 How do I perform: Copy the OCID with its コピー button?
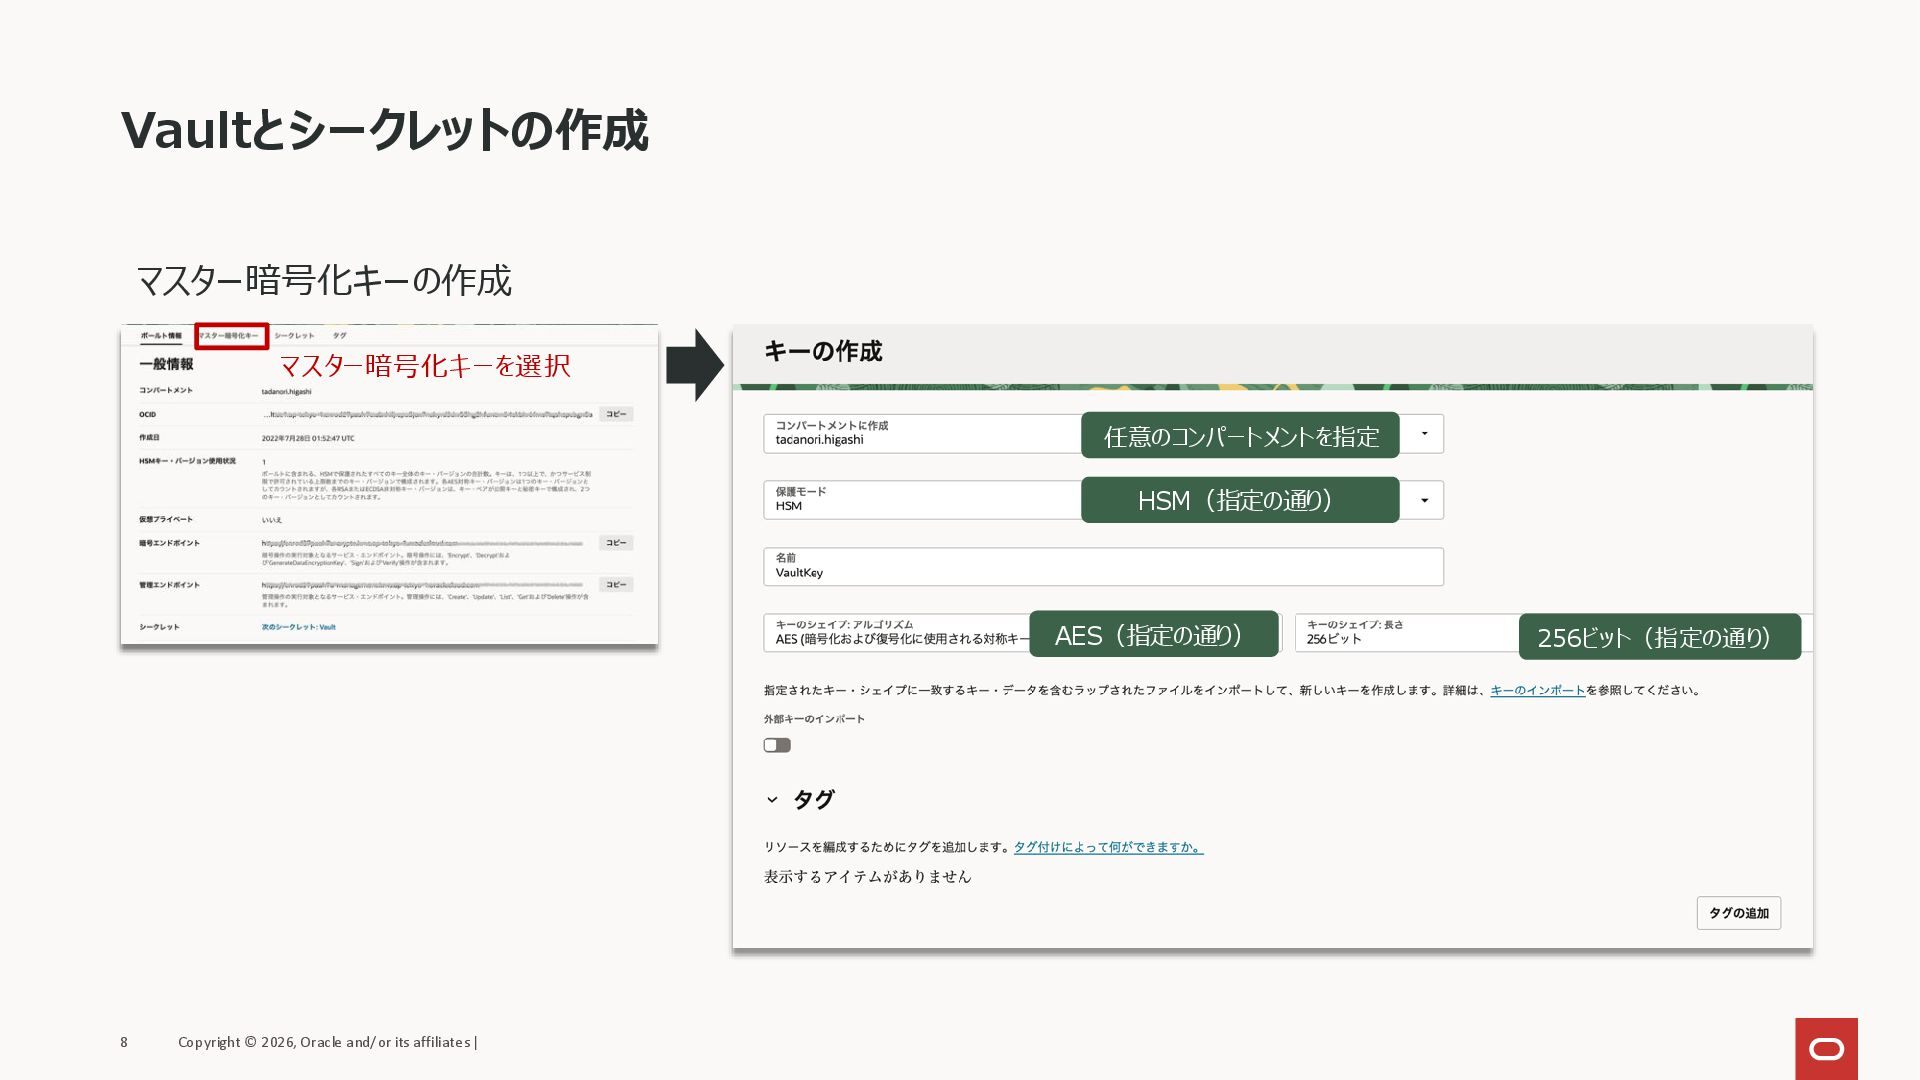[x=616, y=414]
